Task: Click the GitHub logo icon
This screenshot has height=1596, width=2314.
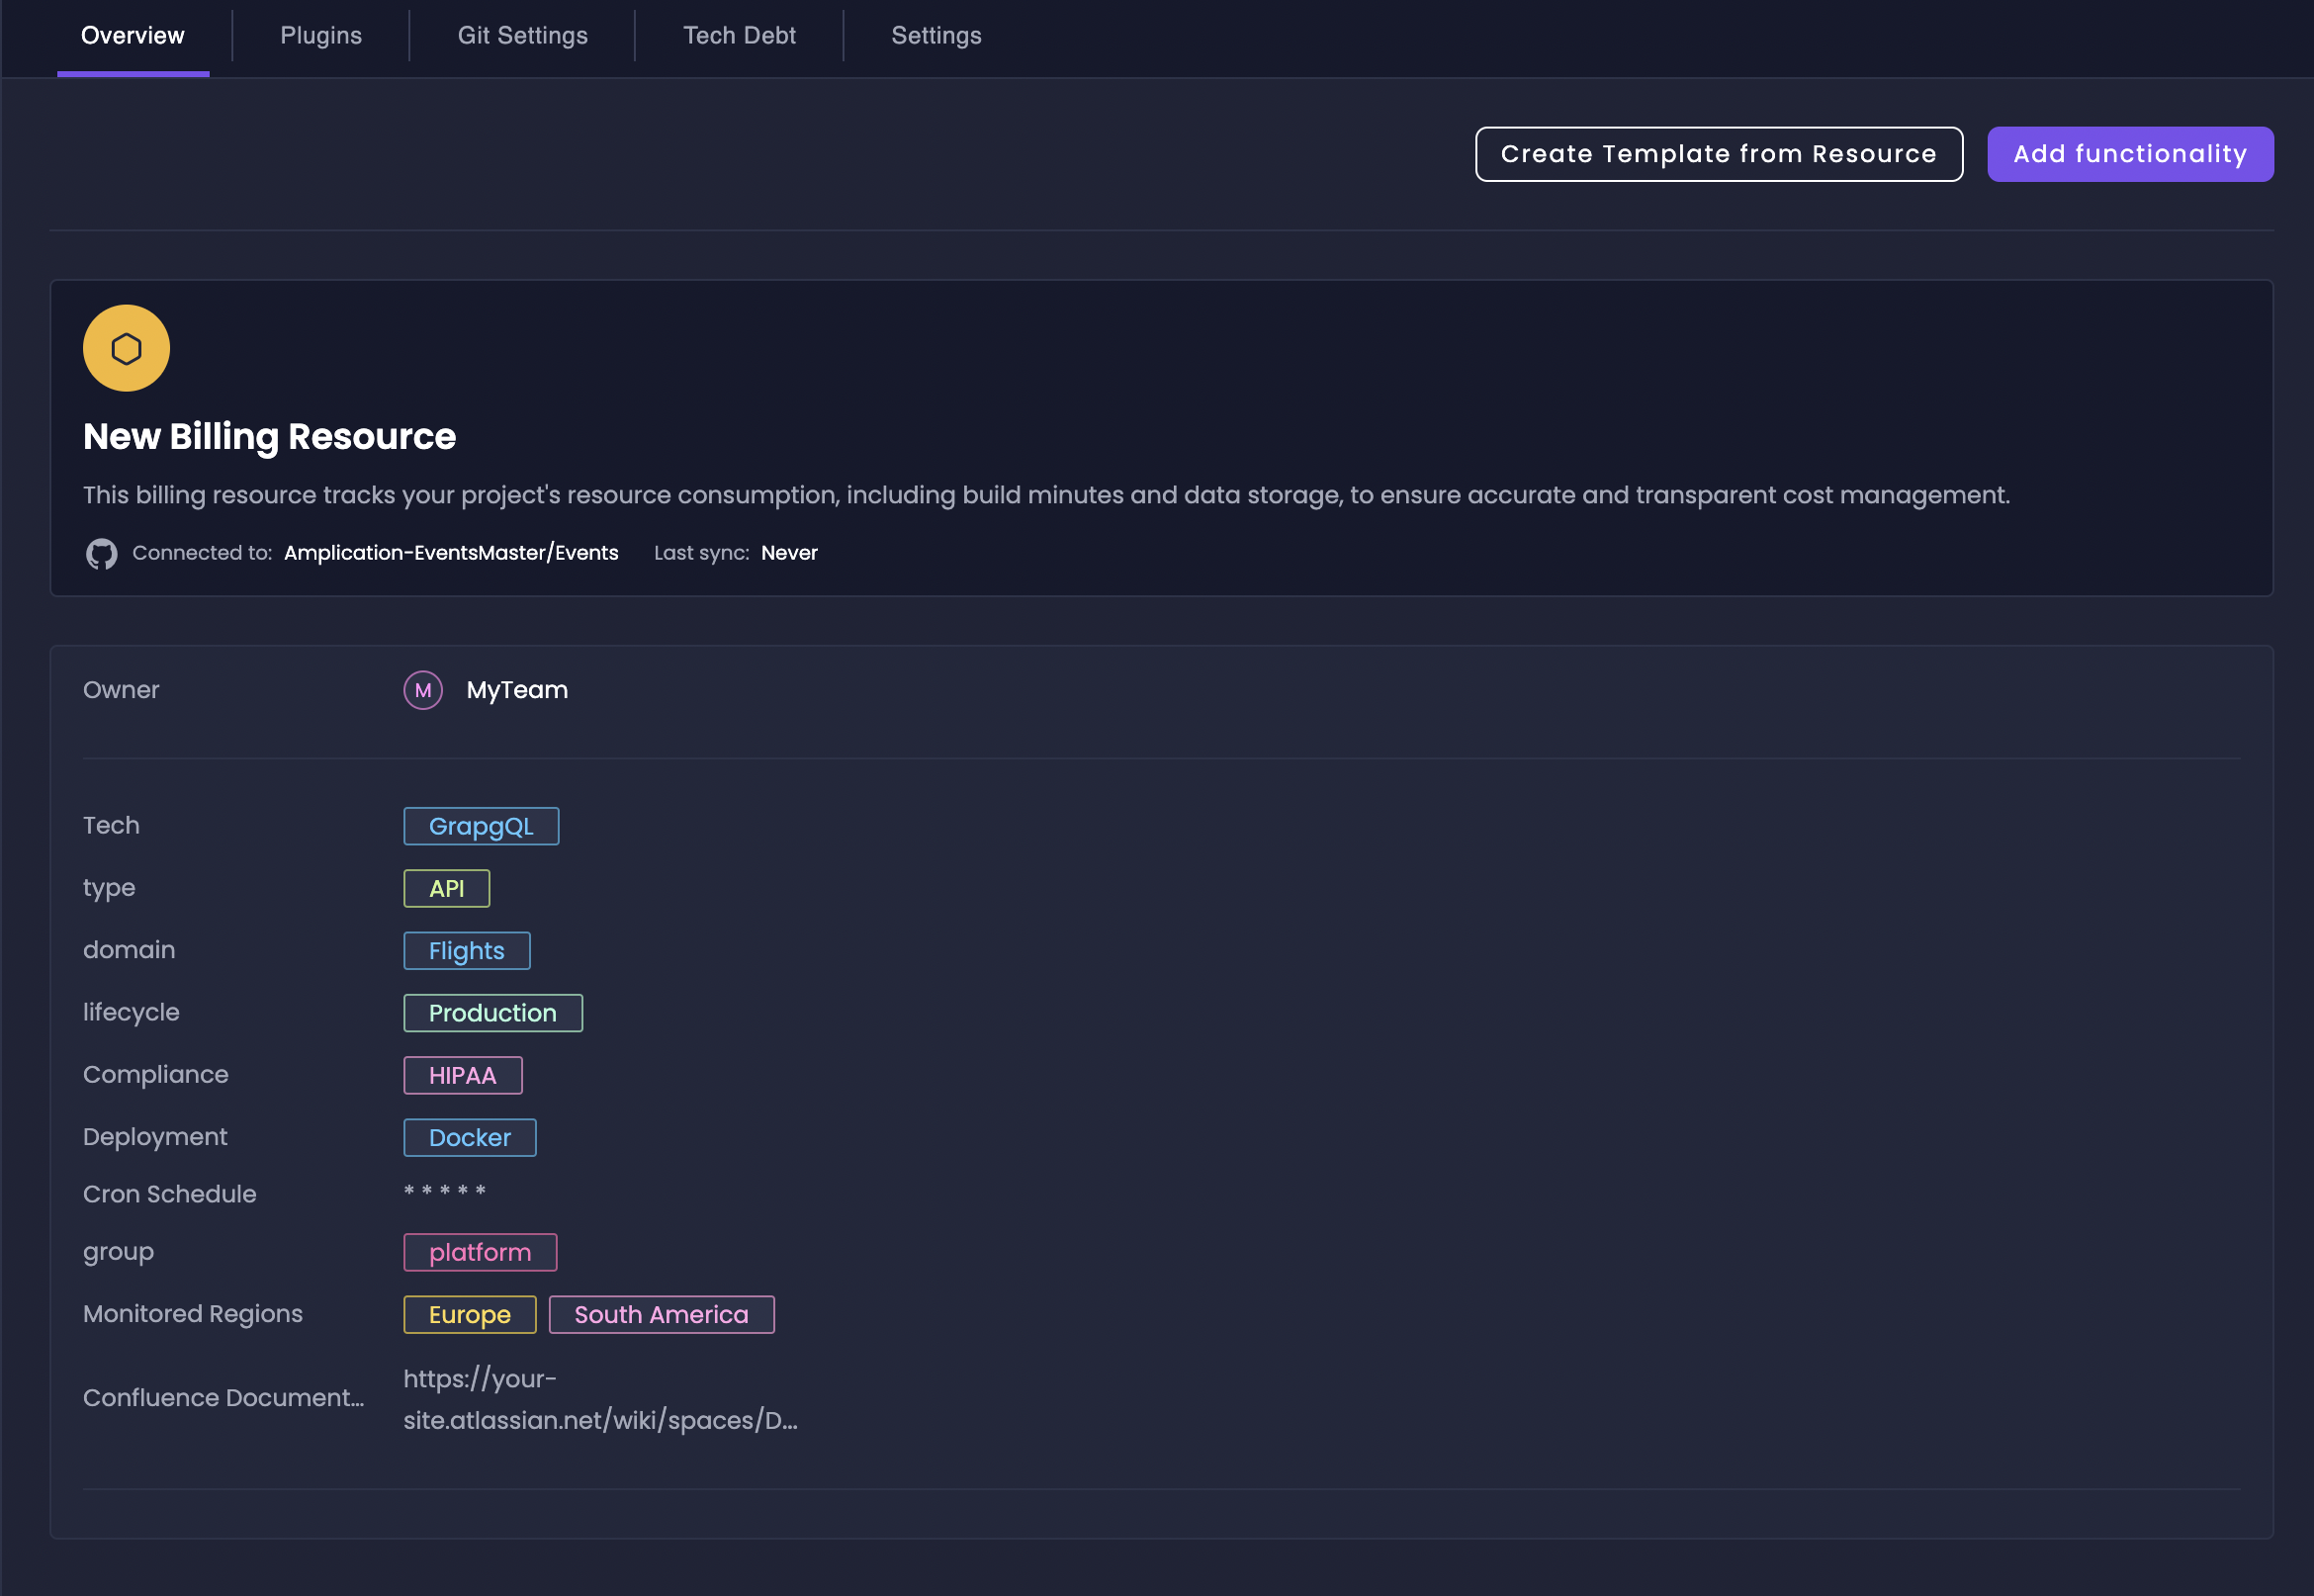Action: 101,553
